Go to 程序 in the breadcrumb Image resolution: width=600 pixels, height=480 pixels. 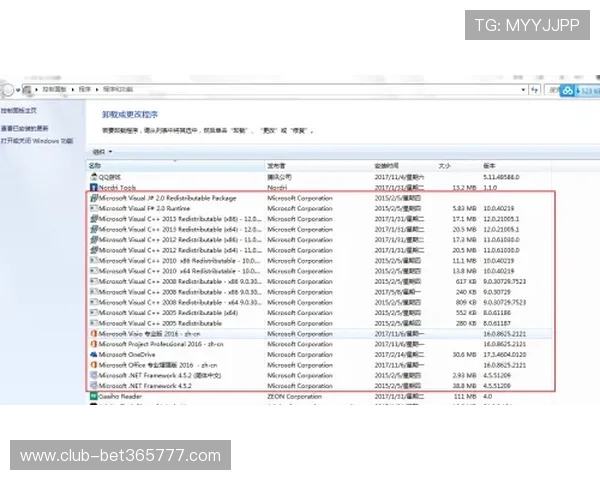(85, 89)
